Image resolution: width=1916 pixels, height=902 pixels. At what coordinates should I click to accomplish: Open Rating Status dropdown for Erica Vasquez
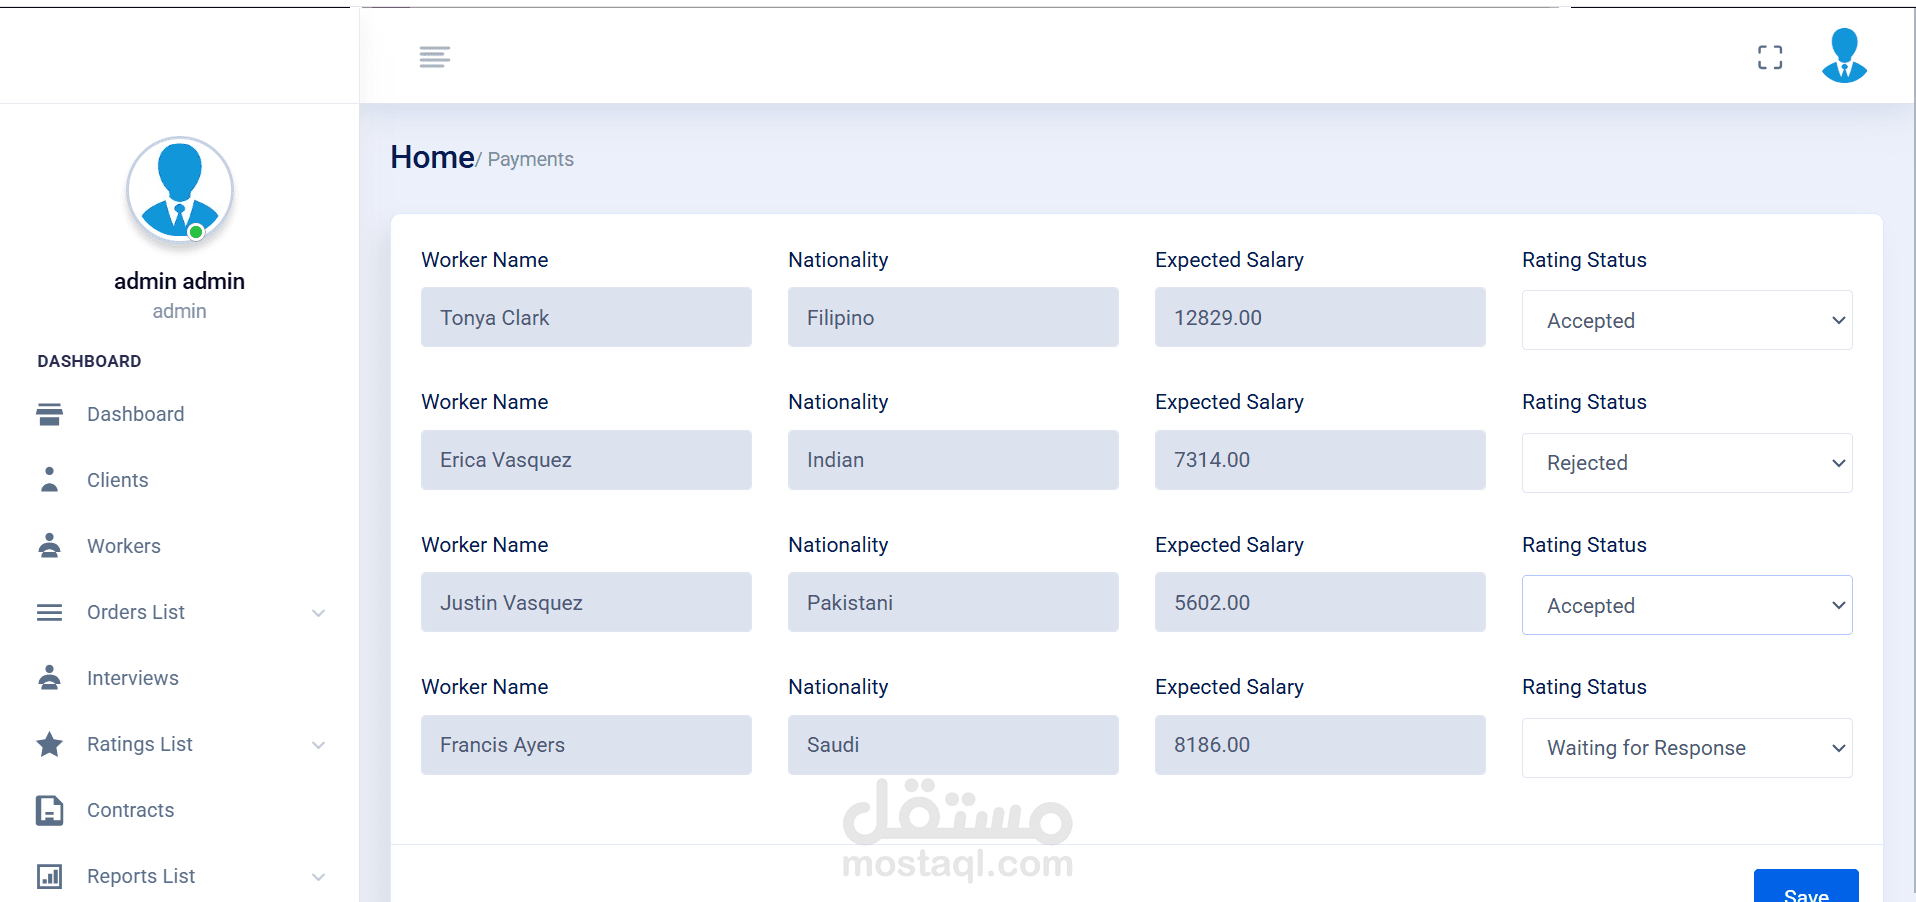coord(1686,463)
